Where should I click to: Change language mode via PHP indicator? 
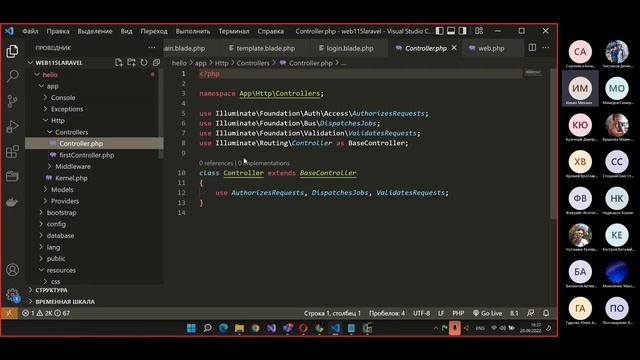click(x=458, y=313)
